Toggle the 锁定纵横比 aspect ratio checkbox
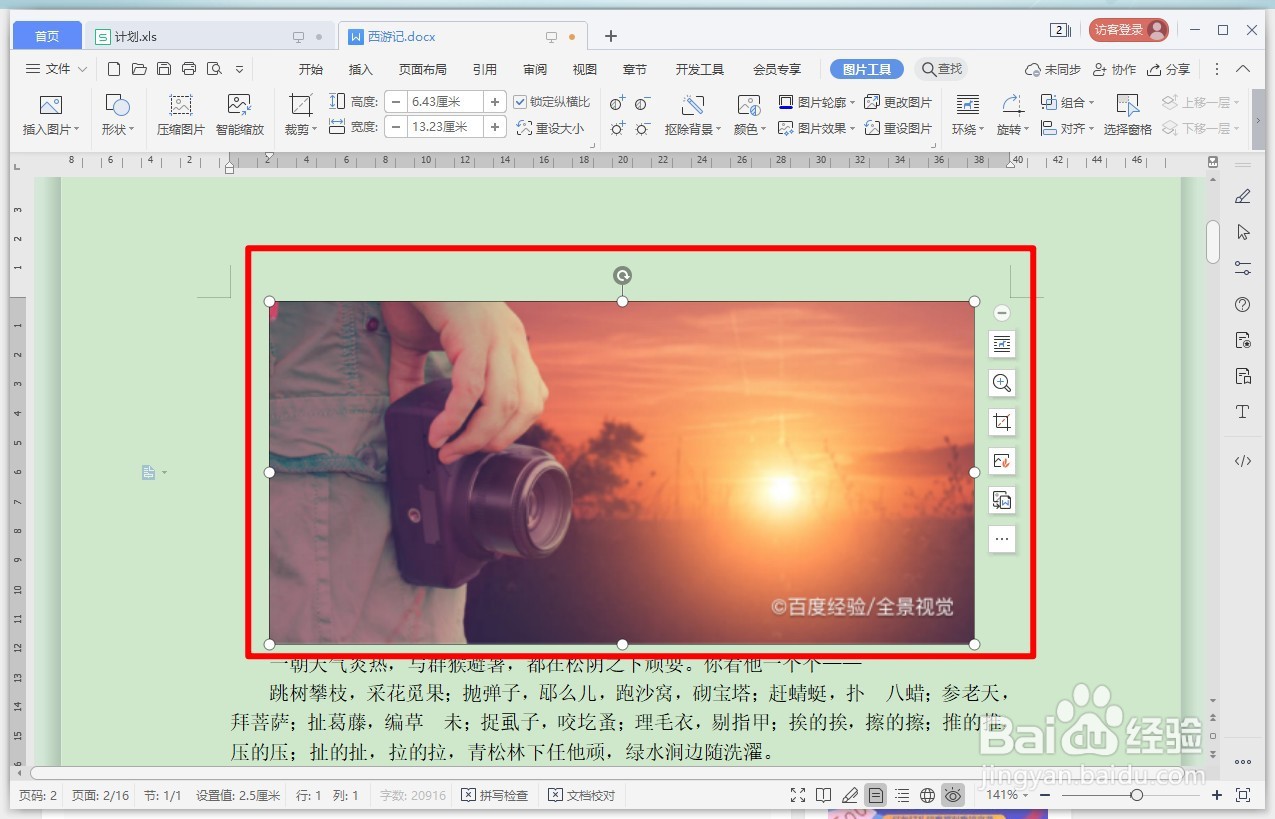This screenshot has height=819, width=1275. [521, 101]
